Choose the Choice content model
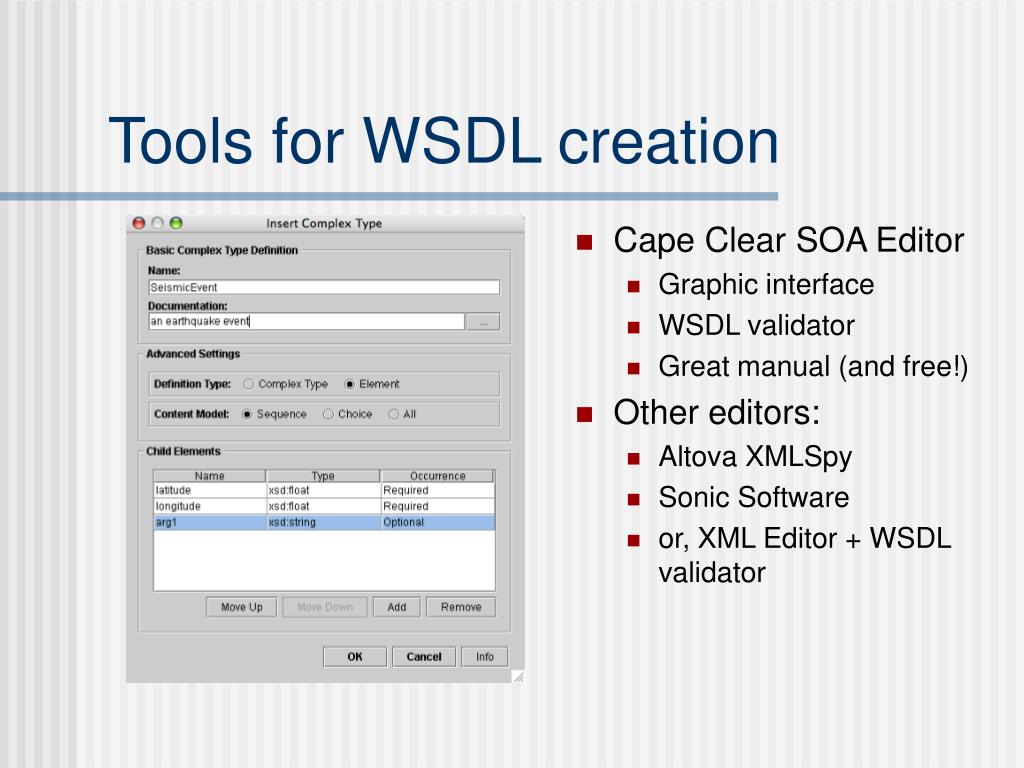 (x=328, y=414)
